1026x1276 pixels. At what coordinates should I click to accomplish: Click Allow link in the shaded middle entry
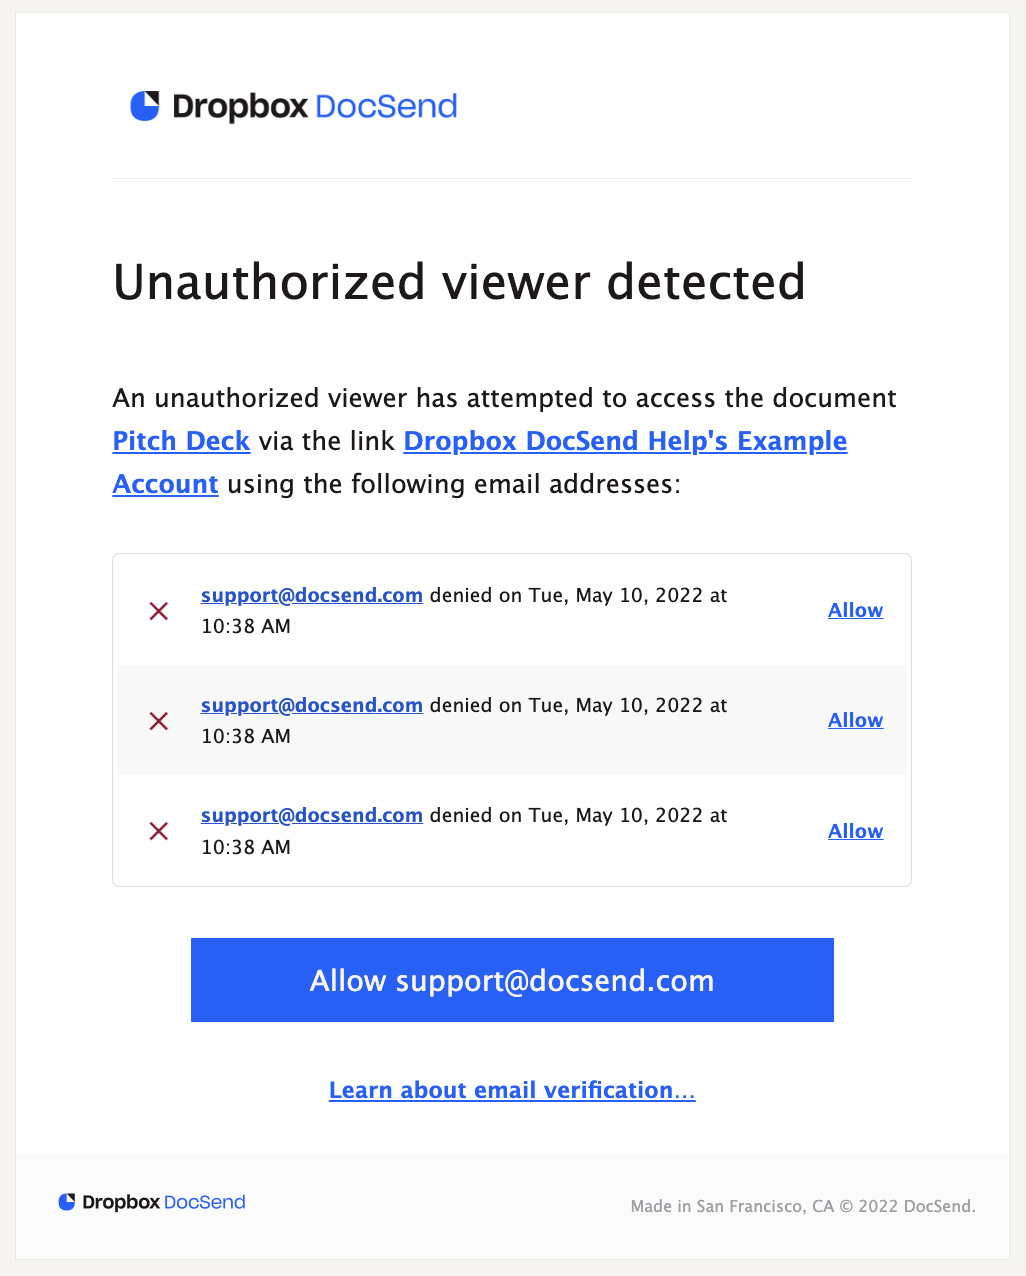click(855, 720)
